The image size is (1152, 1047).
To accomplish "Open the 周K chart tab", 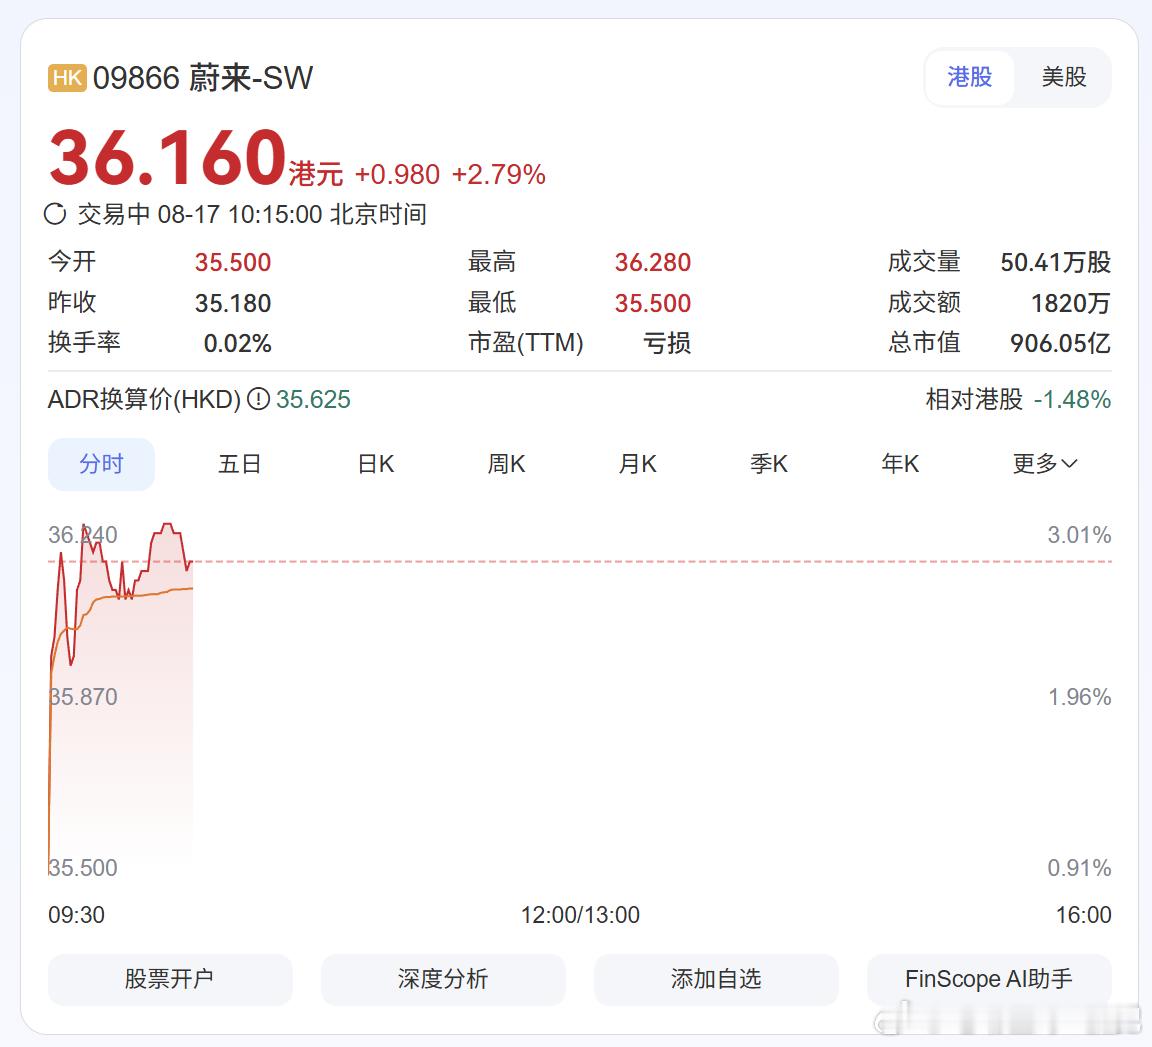I will point(506,464).
